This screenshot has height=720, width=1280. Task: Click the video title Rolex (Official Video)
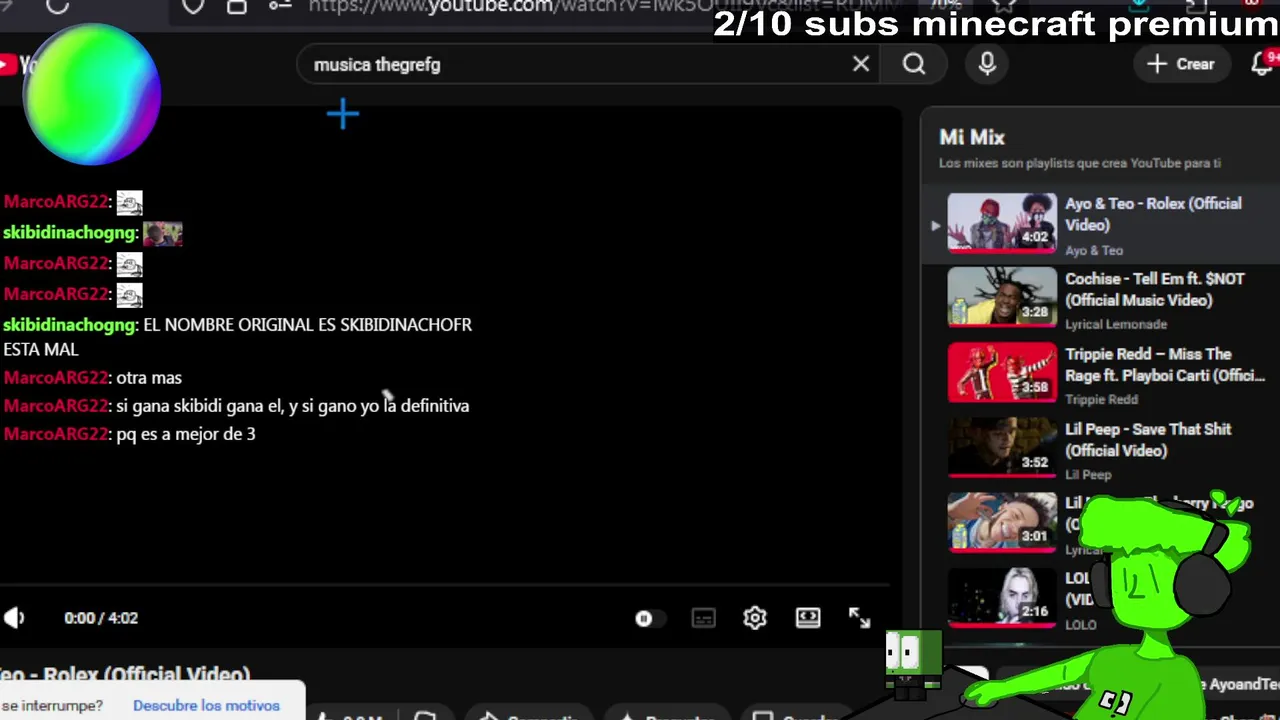[x=125, y=674]
